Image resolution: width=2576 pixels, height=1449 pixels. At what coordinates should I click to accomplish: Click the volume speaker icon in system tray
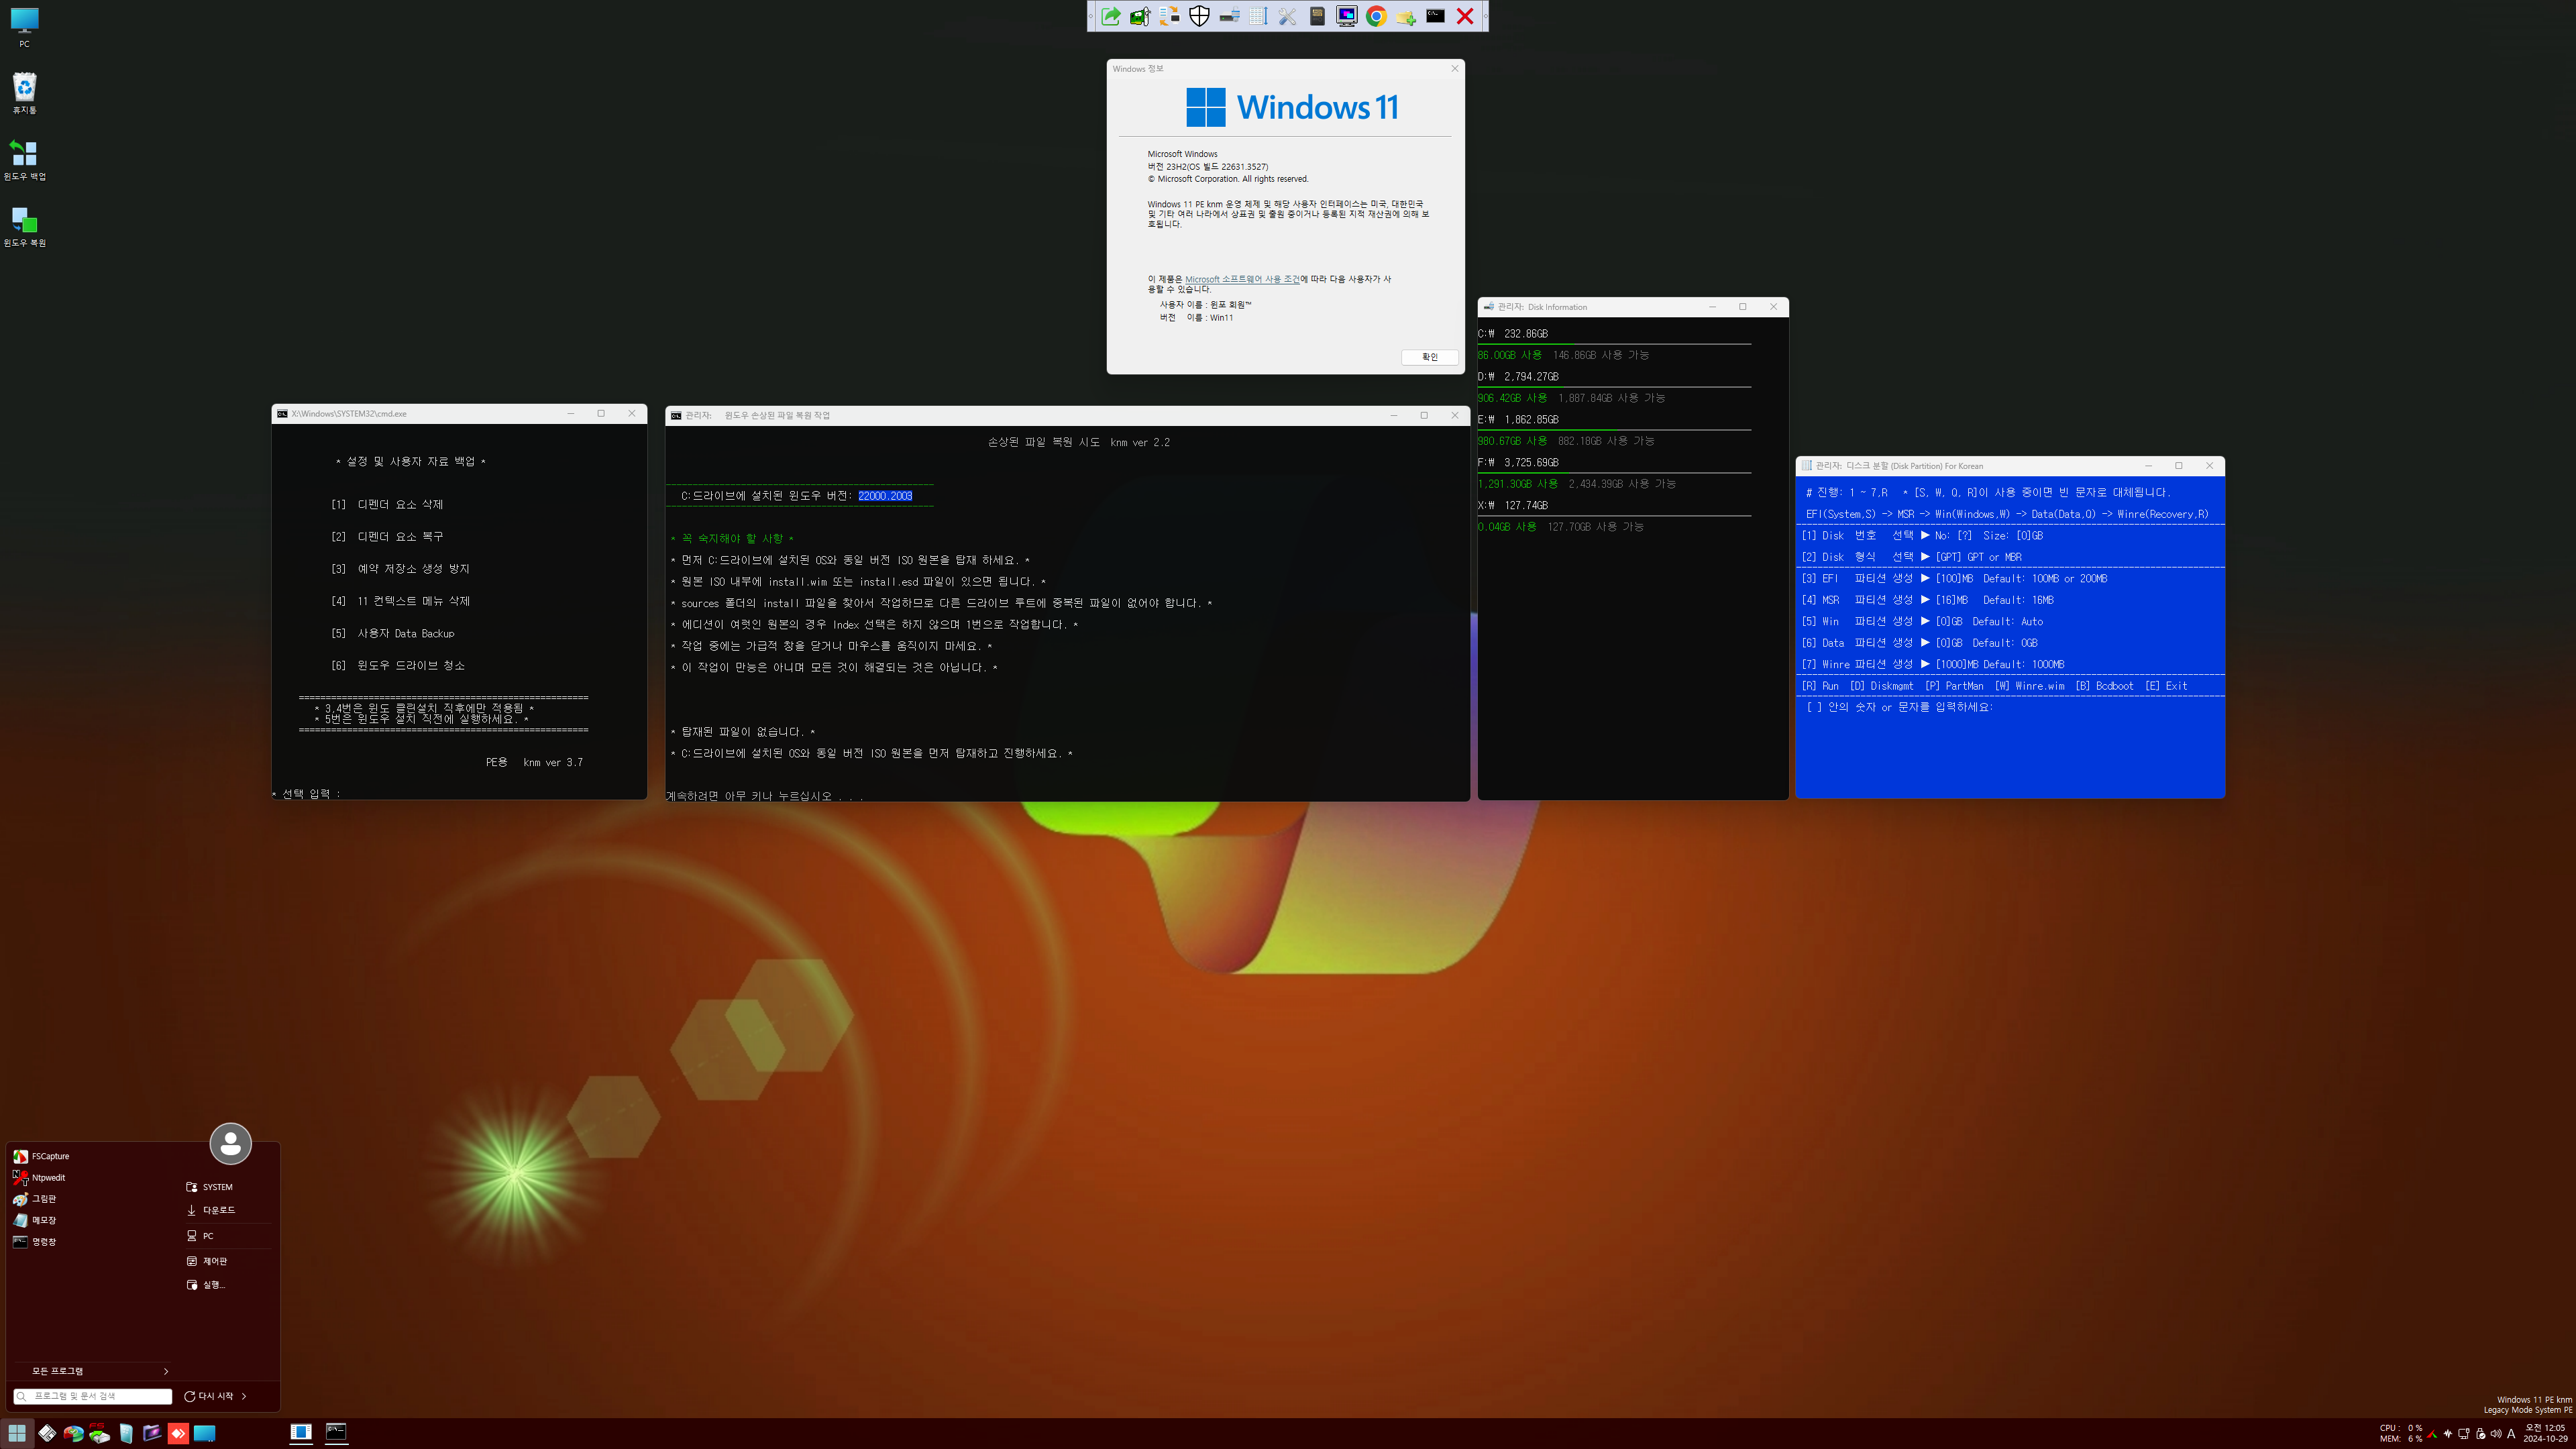[2496, 1433]
